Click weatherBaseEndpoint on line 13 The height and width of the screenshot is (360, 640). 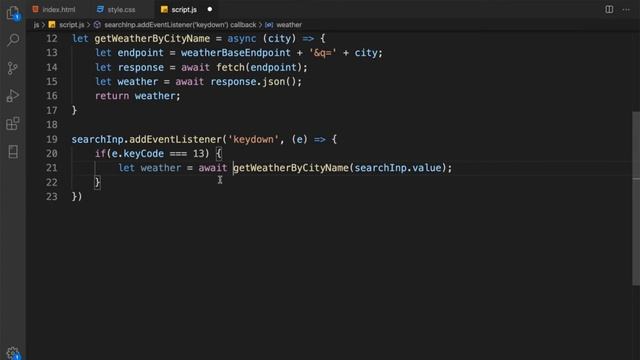click(236, 53)
